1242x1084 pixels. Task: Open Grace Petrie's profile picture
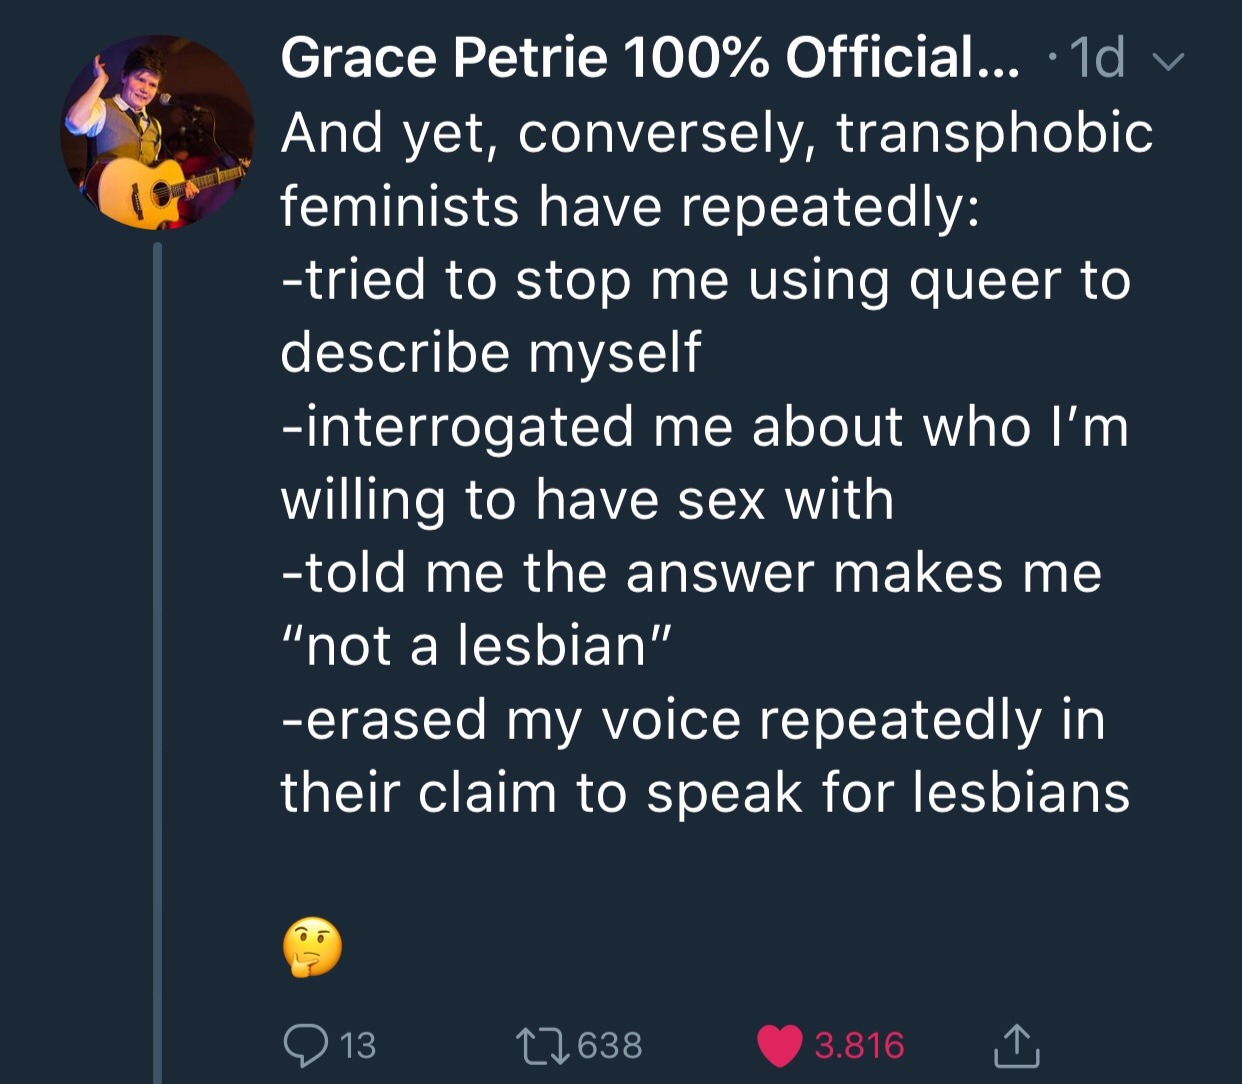(157, 133)
